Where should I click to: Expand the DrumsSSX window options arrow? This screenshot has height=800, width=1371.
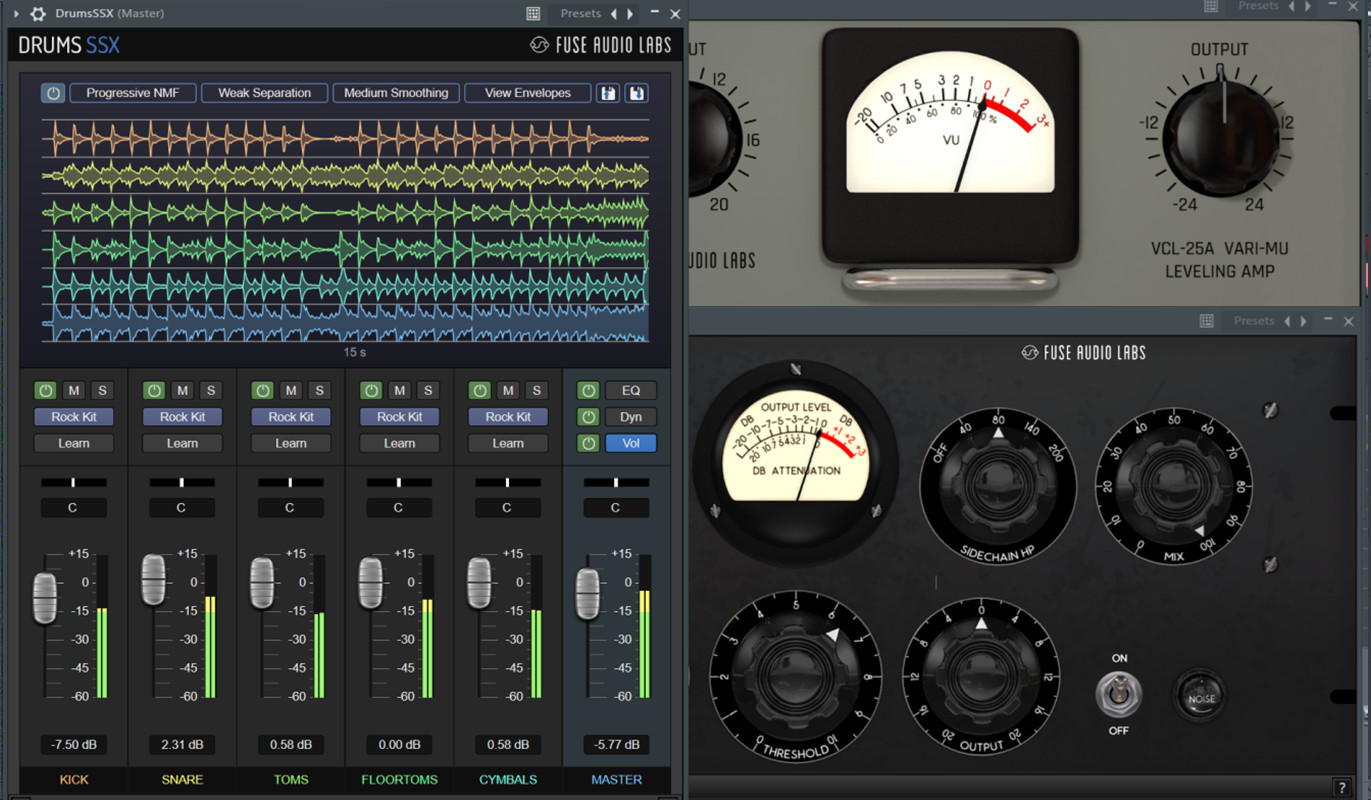point(16,14)
